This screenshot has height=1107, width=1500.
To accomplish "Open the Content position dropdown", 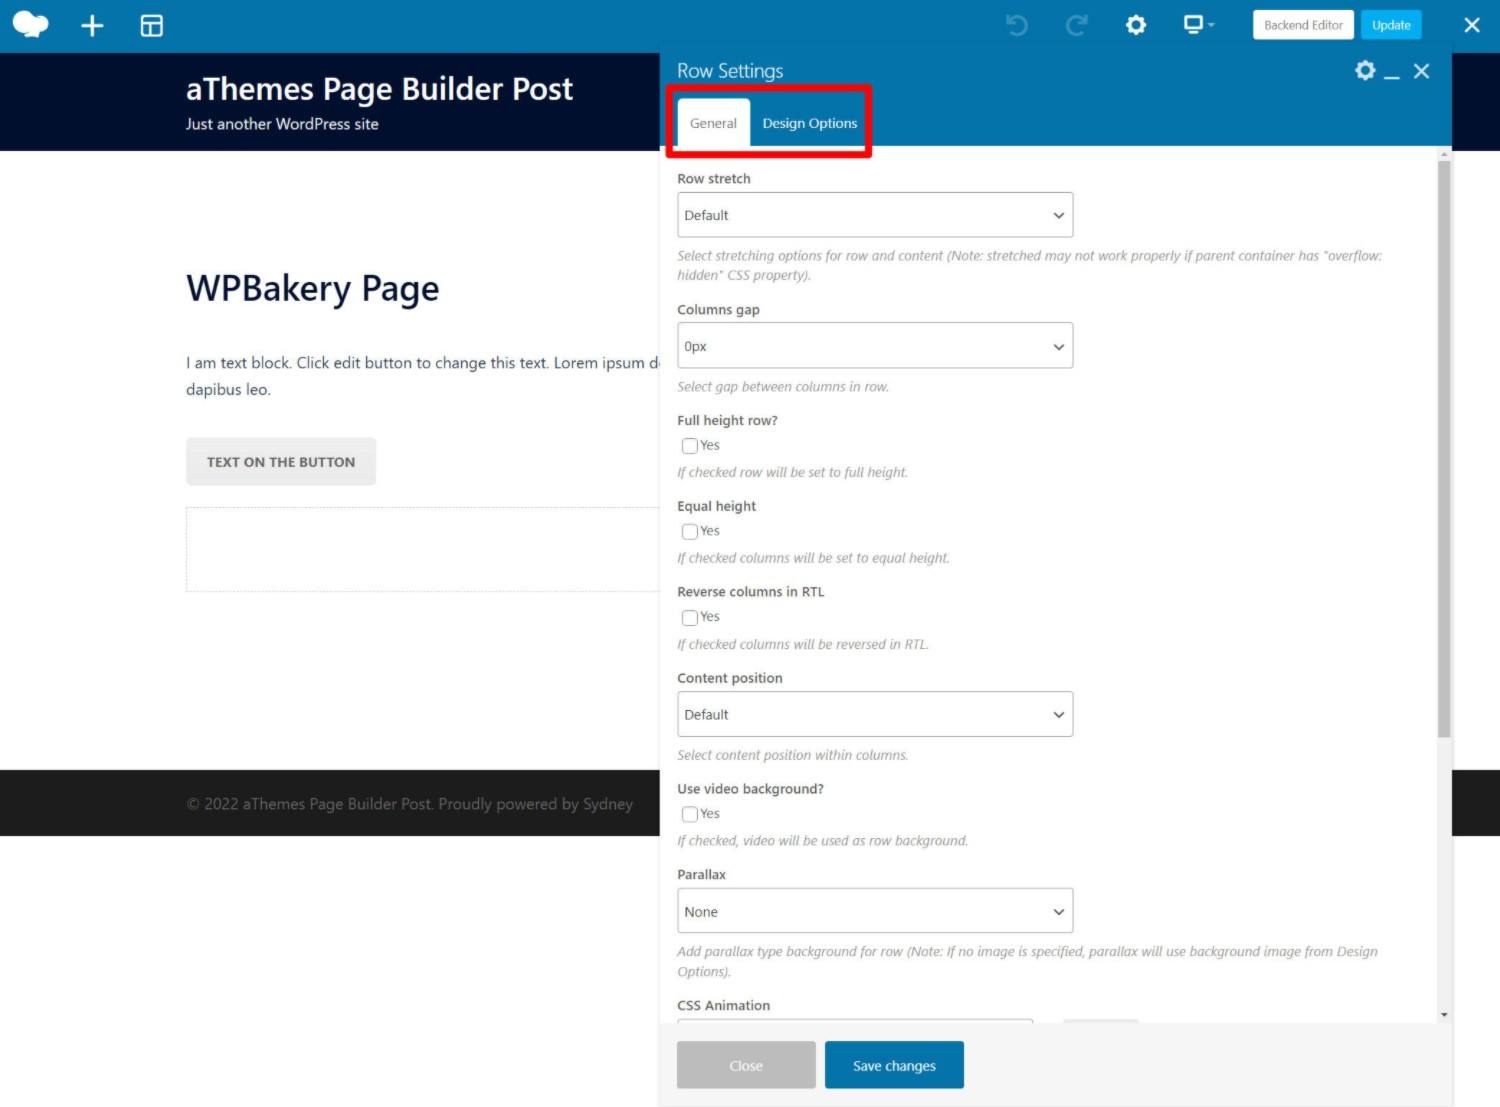I will coord(875,714).
